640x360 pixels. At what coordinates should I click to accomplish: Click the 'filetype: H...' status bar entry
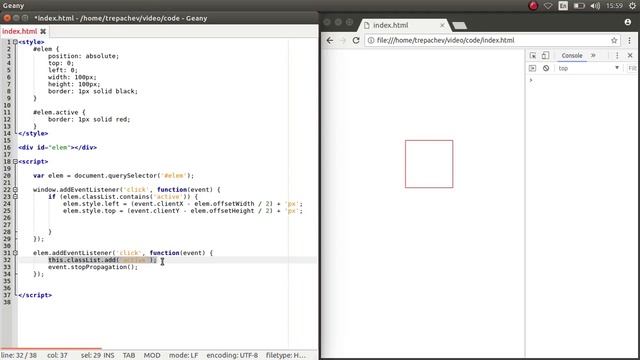(x=286, y=356)
